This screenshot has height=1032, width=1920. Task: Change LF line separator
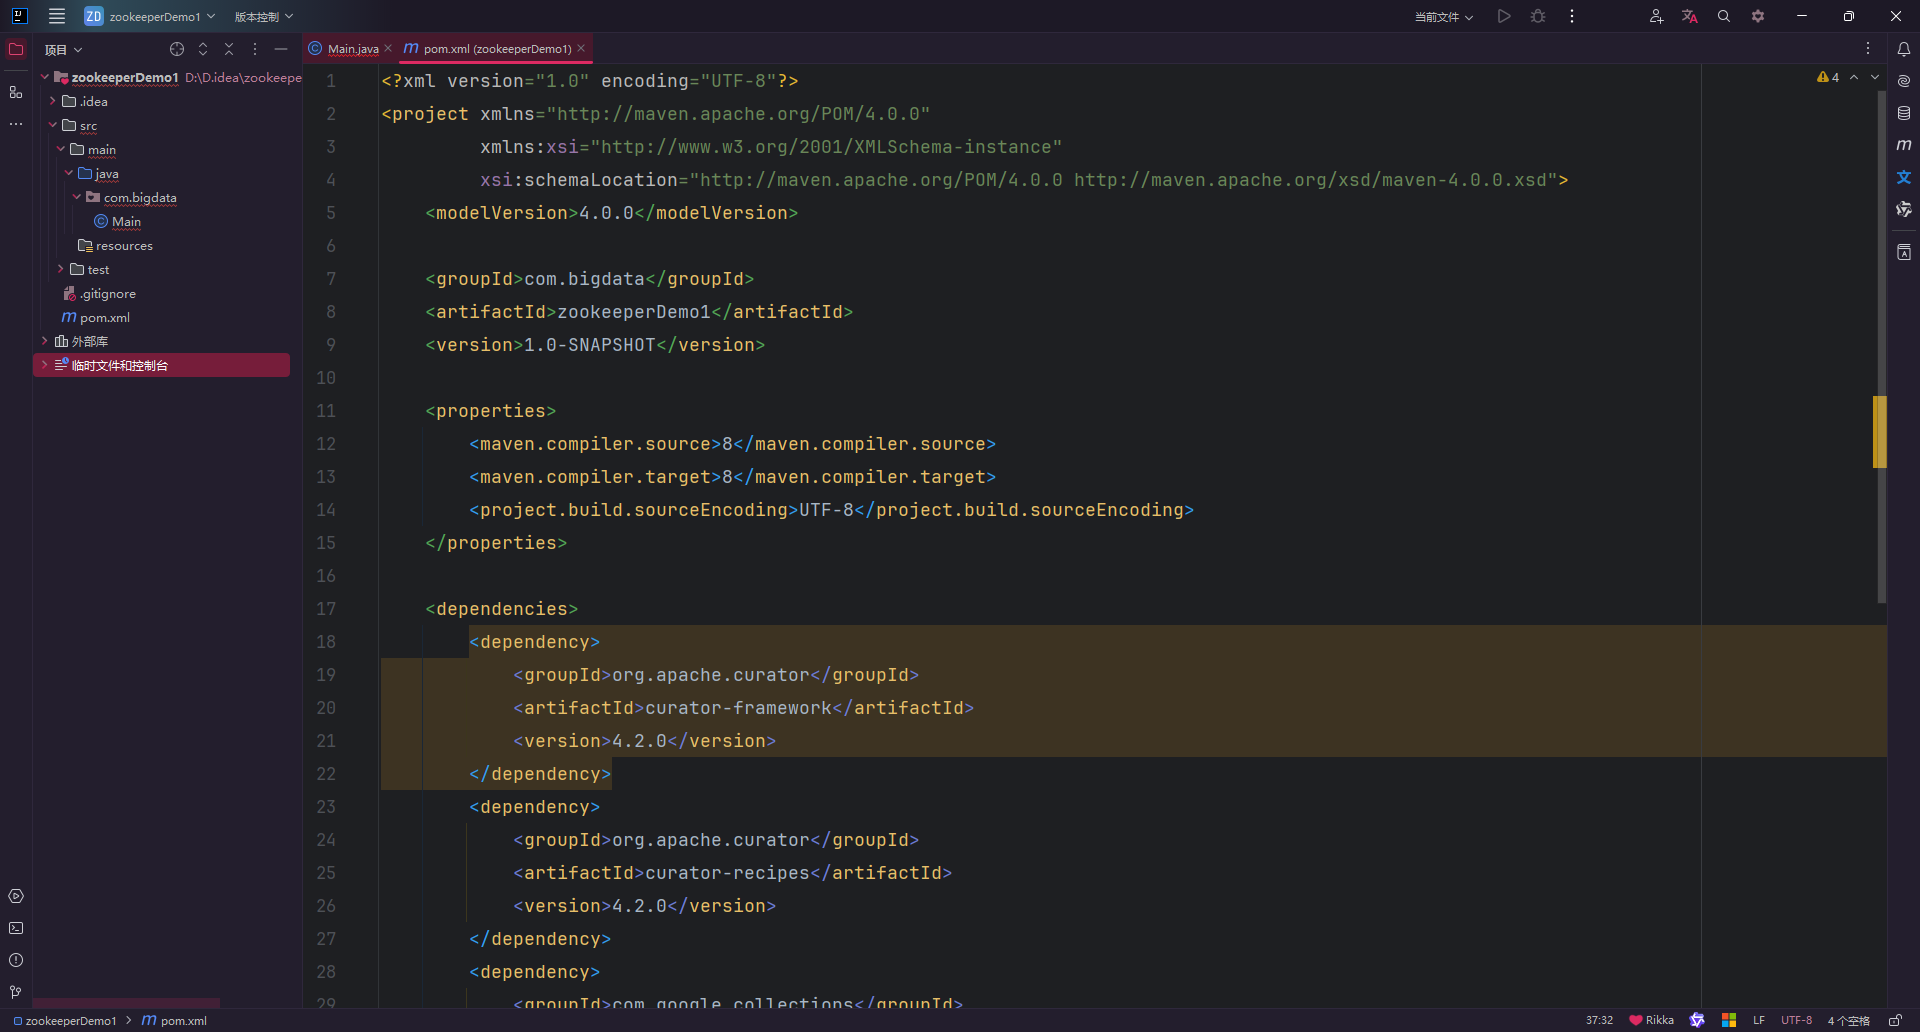pos(1759,1020)
